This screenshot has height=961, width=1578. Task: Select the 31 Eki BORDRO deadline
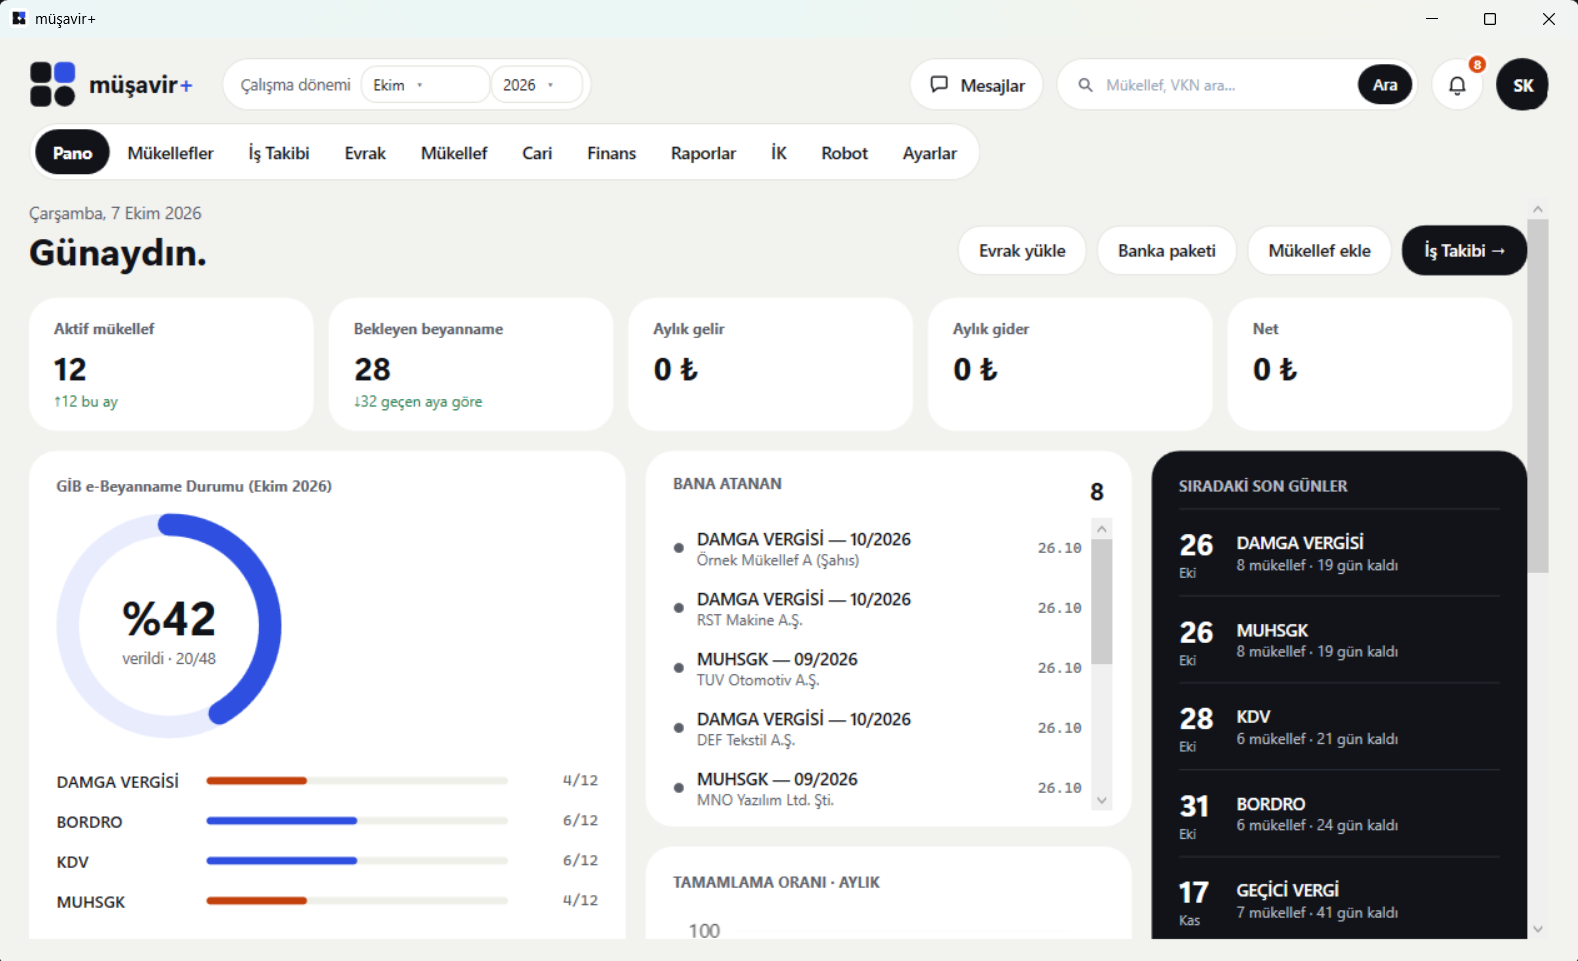pyautogui.click(x=1339, y=814)
